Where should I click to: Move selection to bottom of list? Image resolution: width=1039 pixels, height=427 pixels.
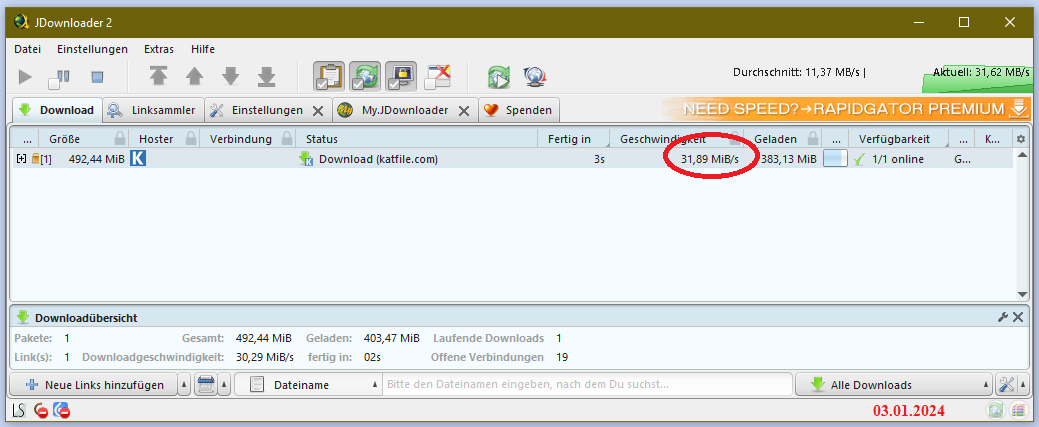click(x=266, y=77)
